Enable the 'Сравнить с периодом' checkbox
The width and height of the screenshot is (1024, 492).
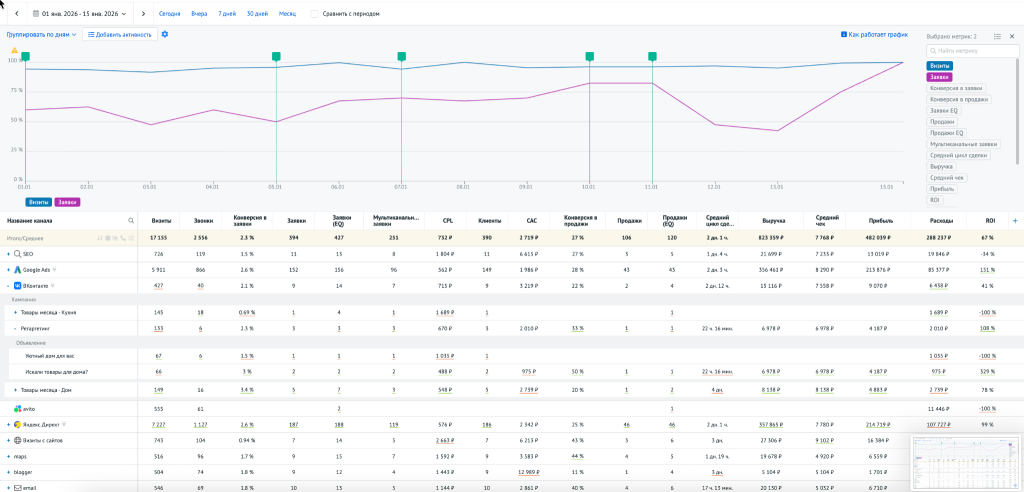(x=315, y=14)
